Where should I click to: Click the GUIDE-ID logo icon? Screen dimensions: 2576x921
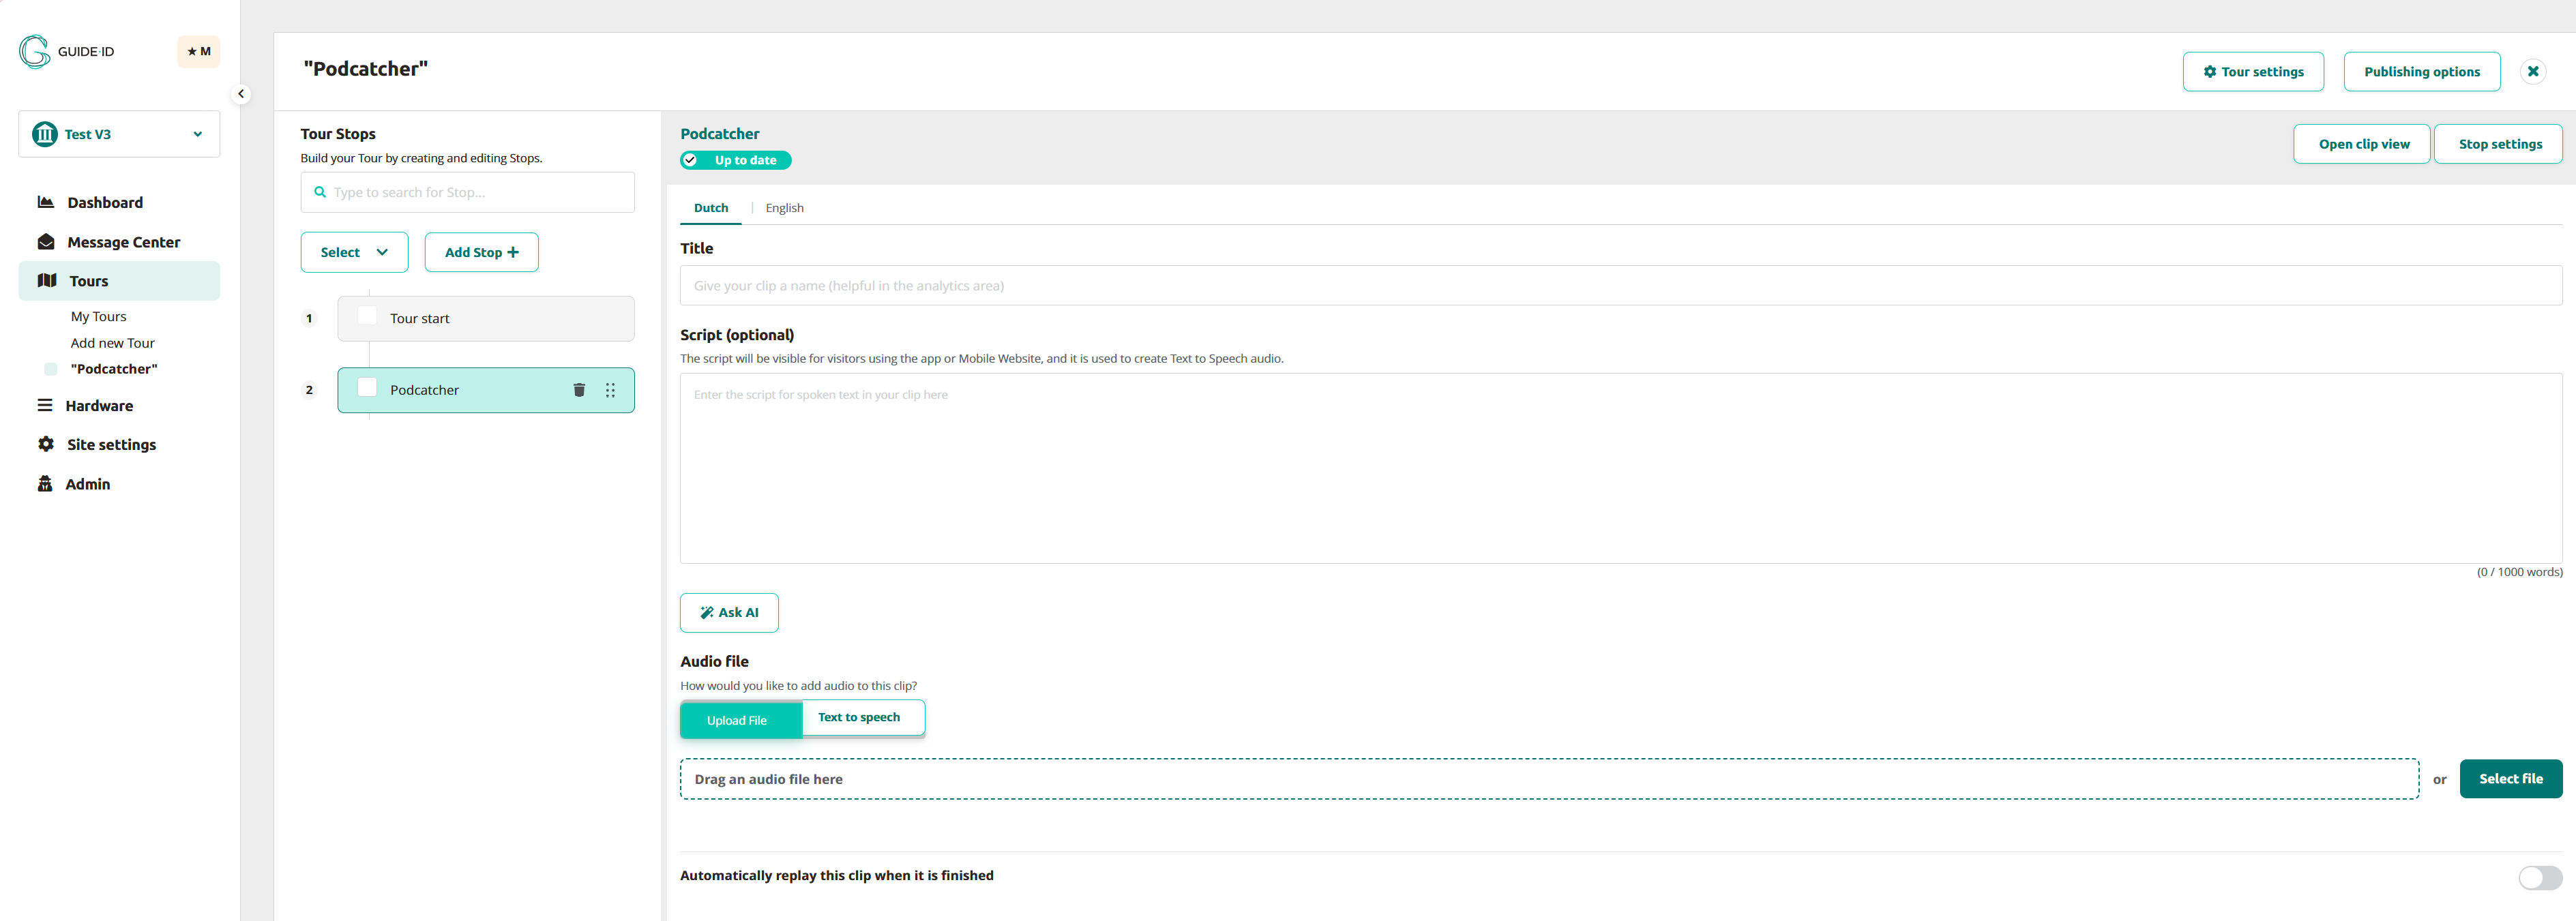[34, 51]
